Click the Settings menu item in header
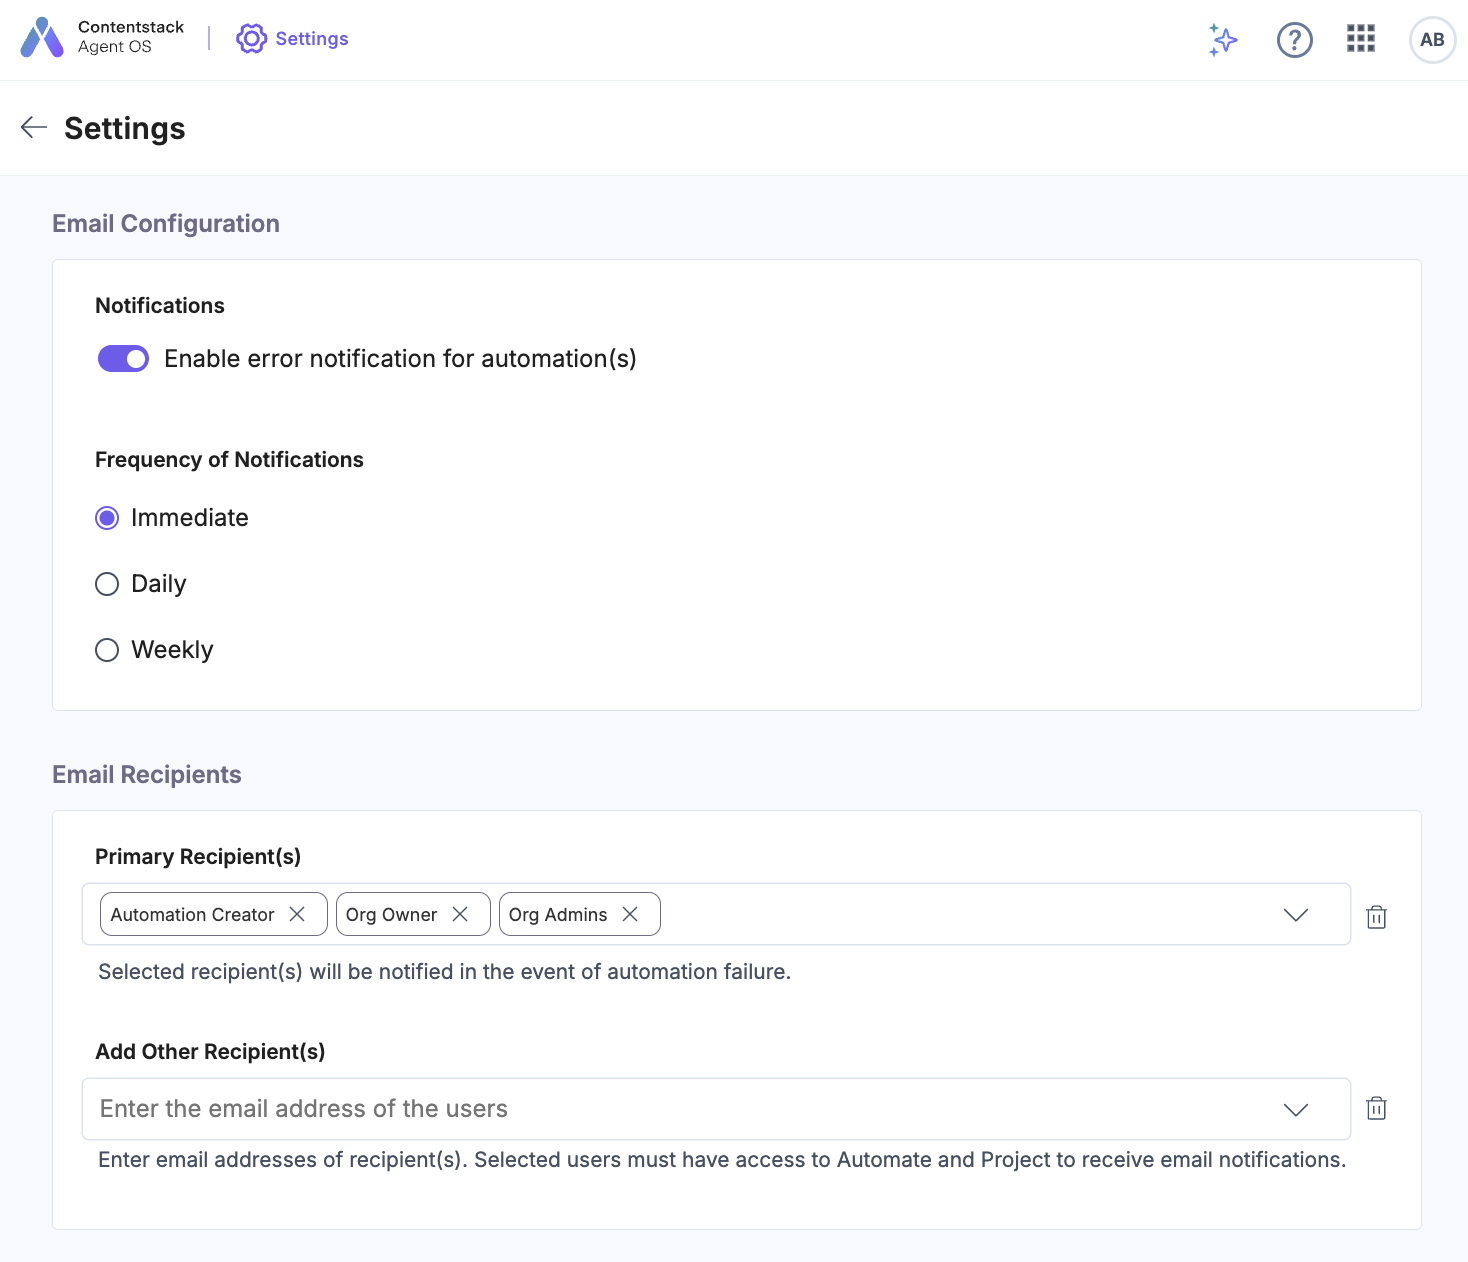 click(311, 38)
